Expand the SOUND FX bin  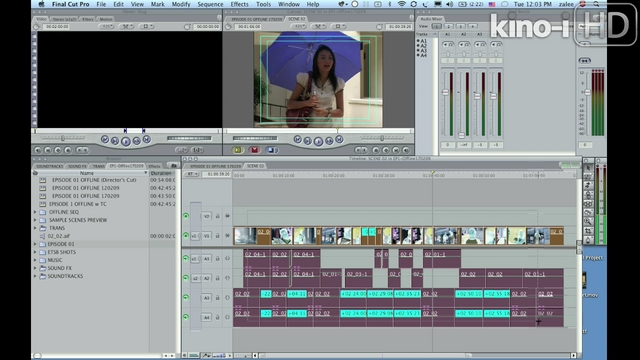pos(35,268)
